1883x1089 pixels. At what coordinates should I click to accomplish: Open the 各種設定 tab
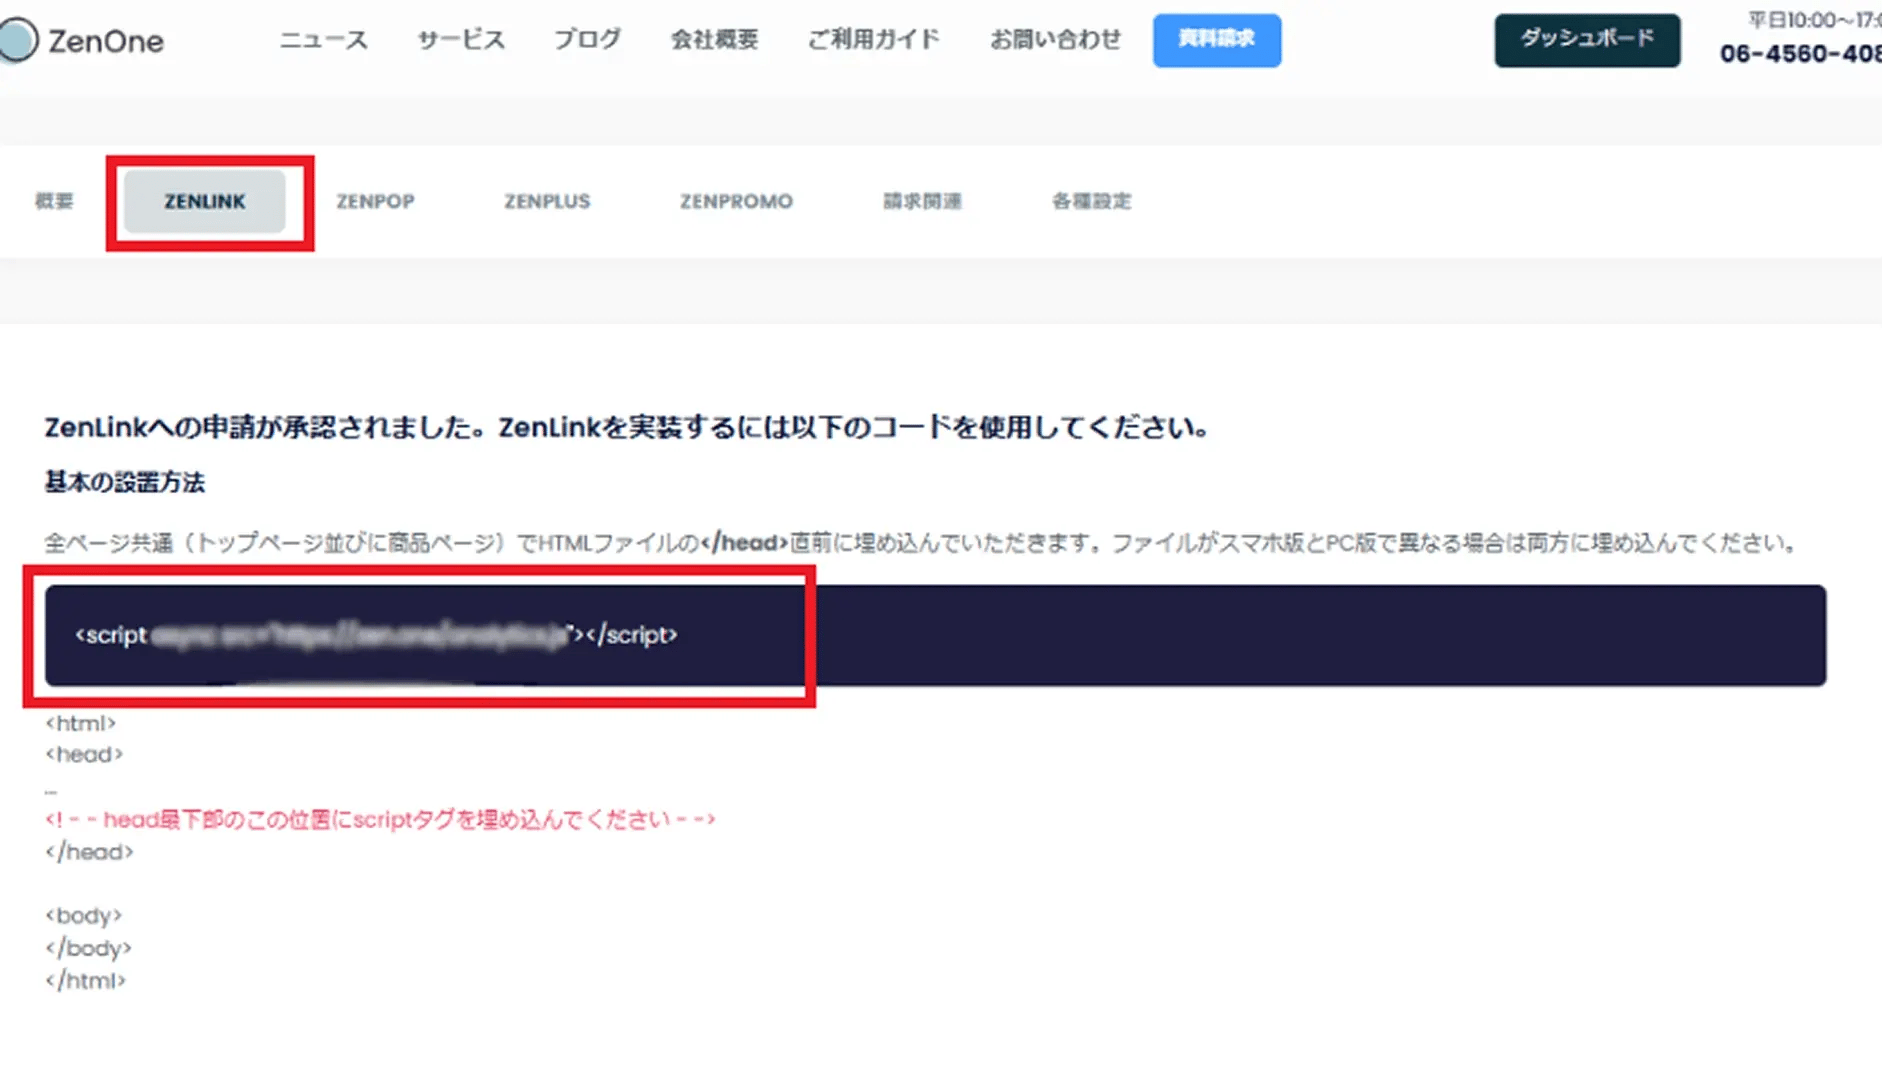(x=1090, y=201)
